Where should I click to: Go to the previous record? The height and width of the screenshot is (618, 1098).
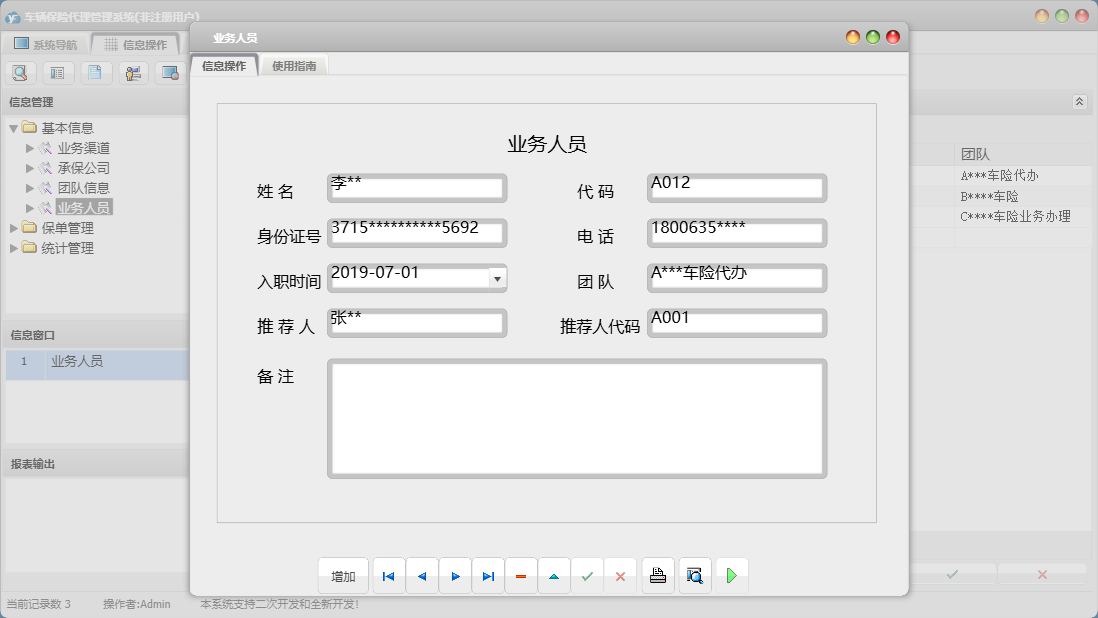(x=421, y=575)
